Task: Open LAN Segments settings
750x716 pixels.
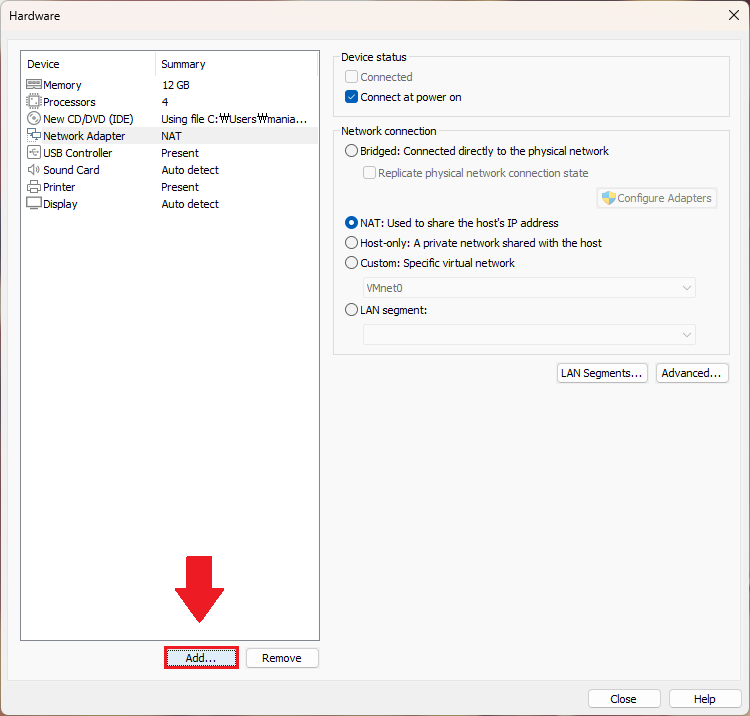Action: 602,373
